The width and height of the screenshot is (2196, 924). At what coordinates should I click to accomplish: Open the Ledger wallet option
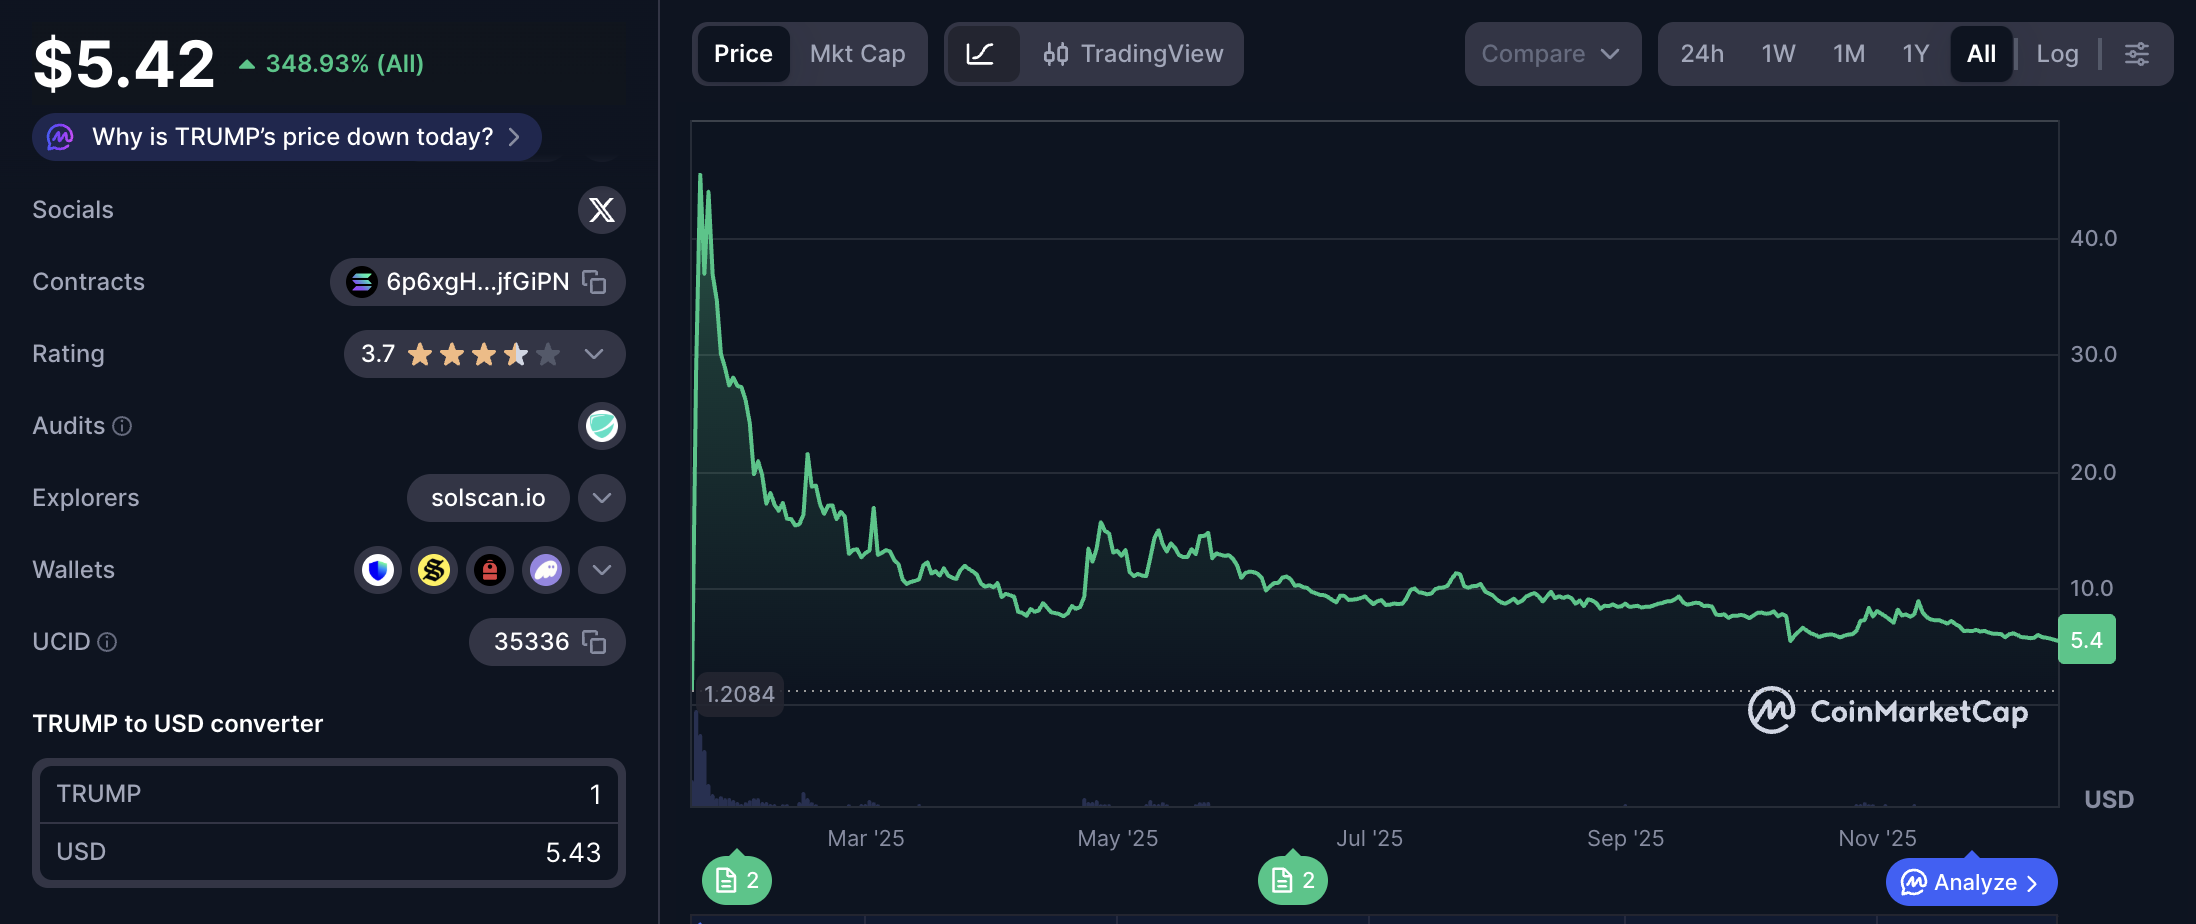coord(490,570)
